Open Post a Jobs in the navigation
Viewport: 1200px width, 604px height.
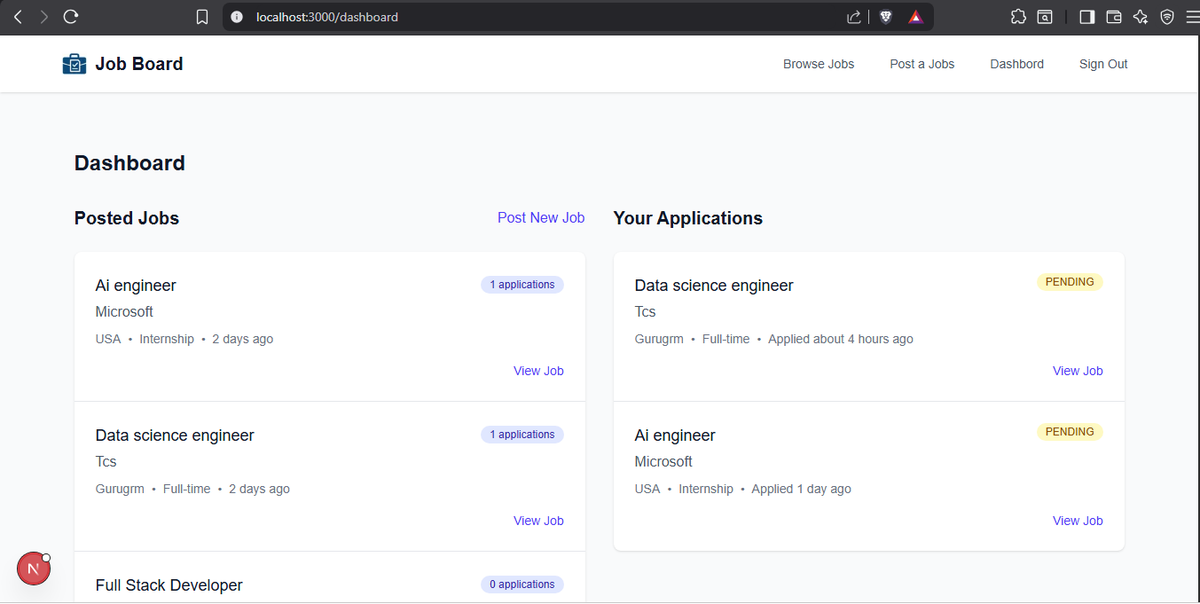click(922, 64)
